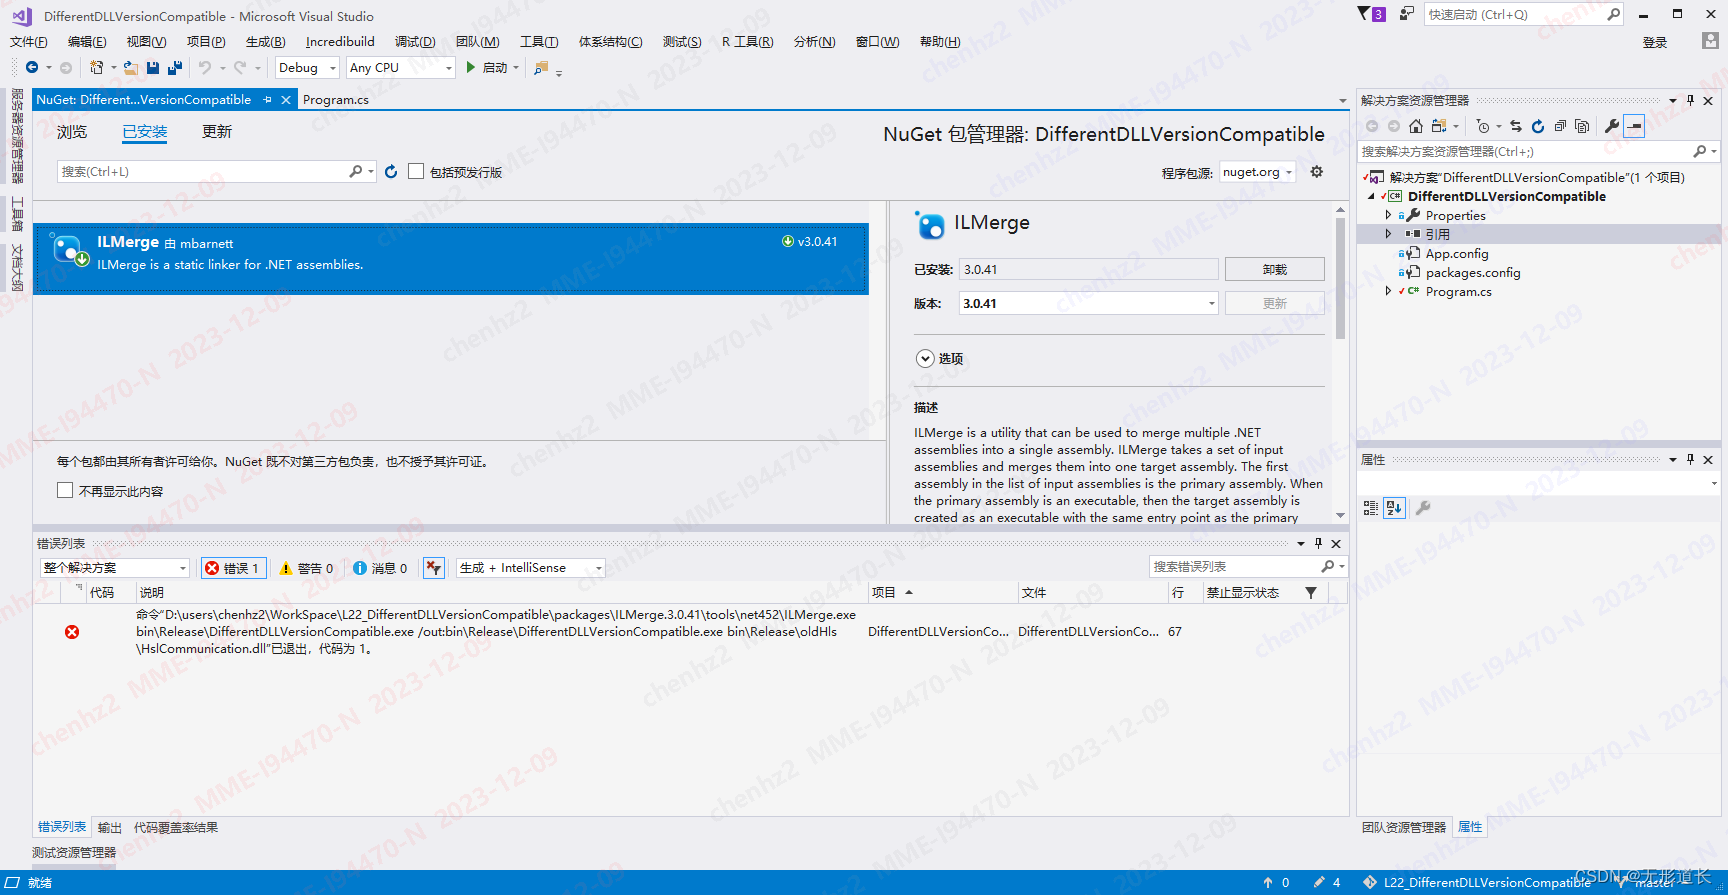Click the New Project toolbar icon
Image resolution: width=1728 pixels, height=895 pixels.
[x=96, y=68]
